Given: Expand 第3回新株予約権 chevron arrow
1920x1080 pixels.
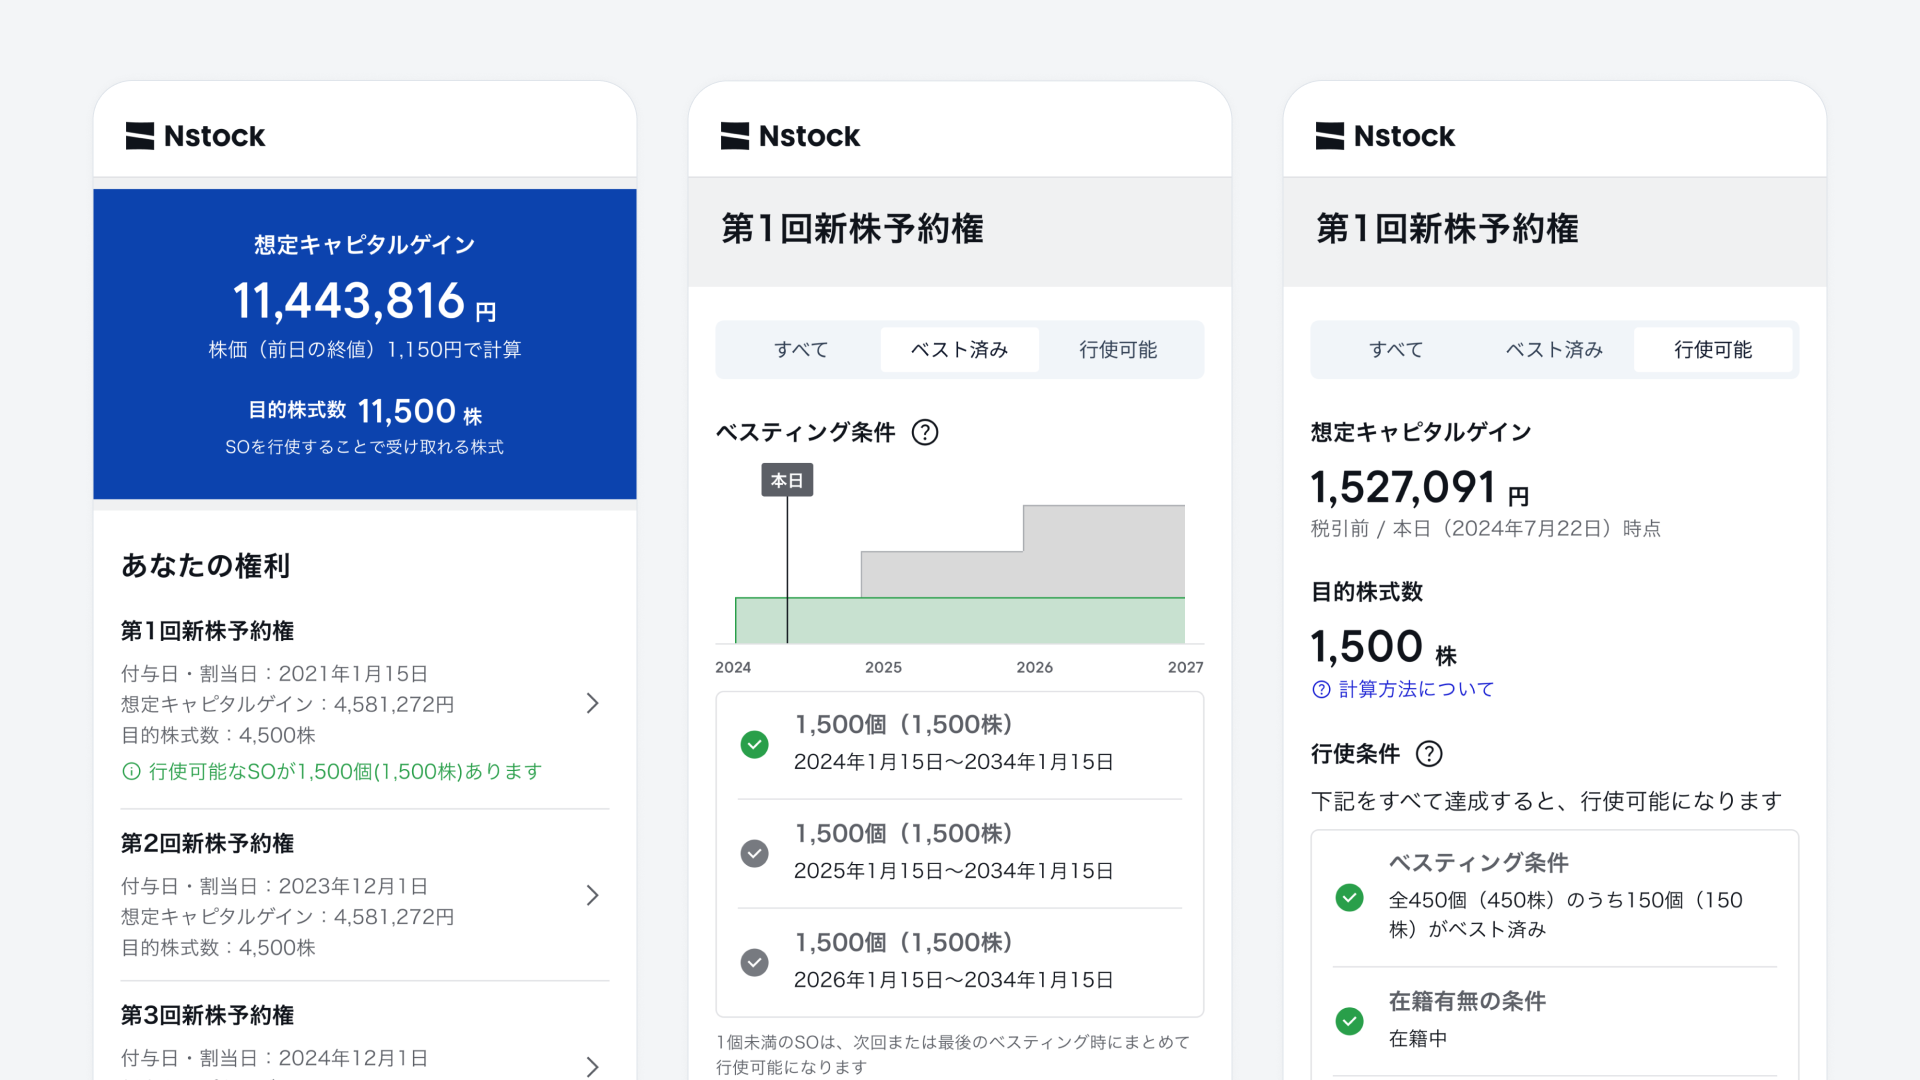Looking at the screenshot, I should click(592, 1066).
